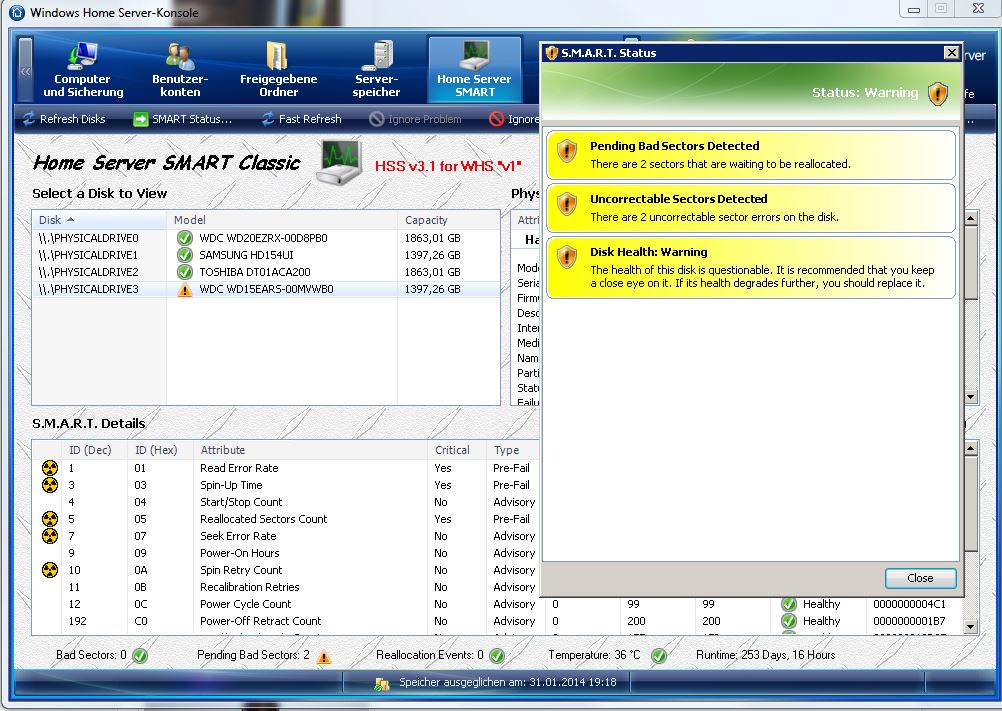Screen dimensions: 1002x711
Task: Select the Pending Bad Sectors Detected message
Action: click(751, 155)
